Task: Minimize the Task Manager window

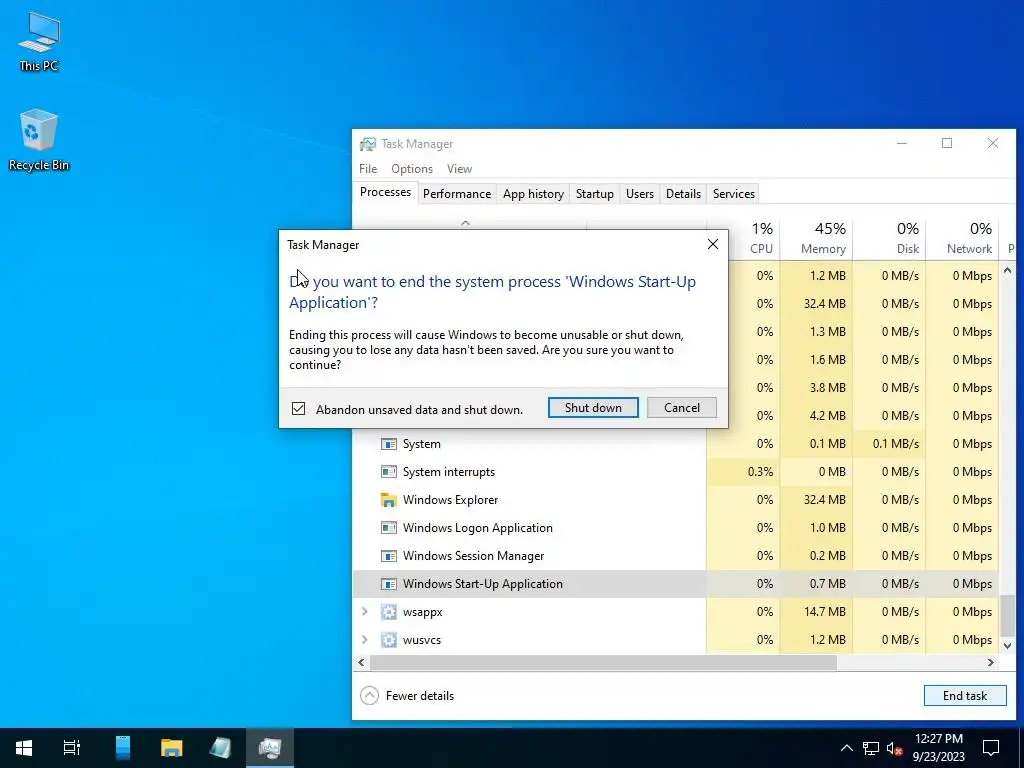Action: (902, 144)
